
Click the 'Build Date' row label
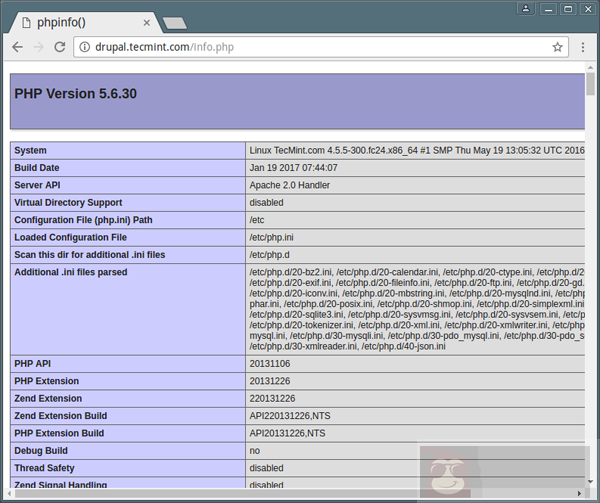coord(37,168)
